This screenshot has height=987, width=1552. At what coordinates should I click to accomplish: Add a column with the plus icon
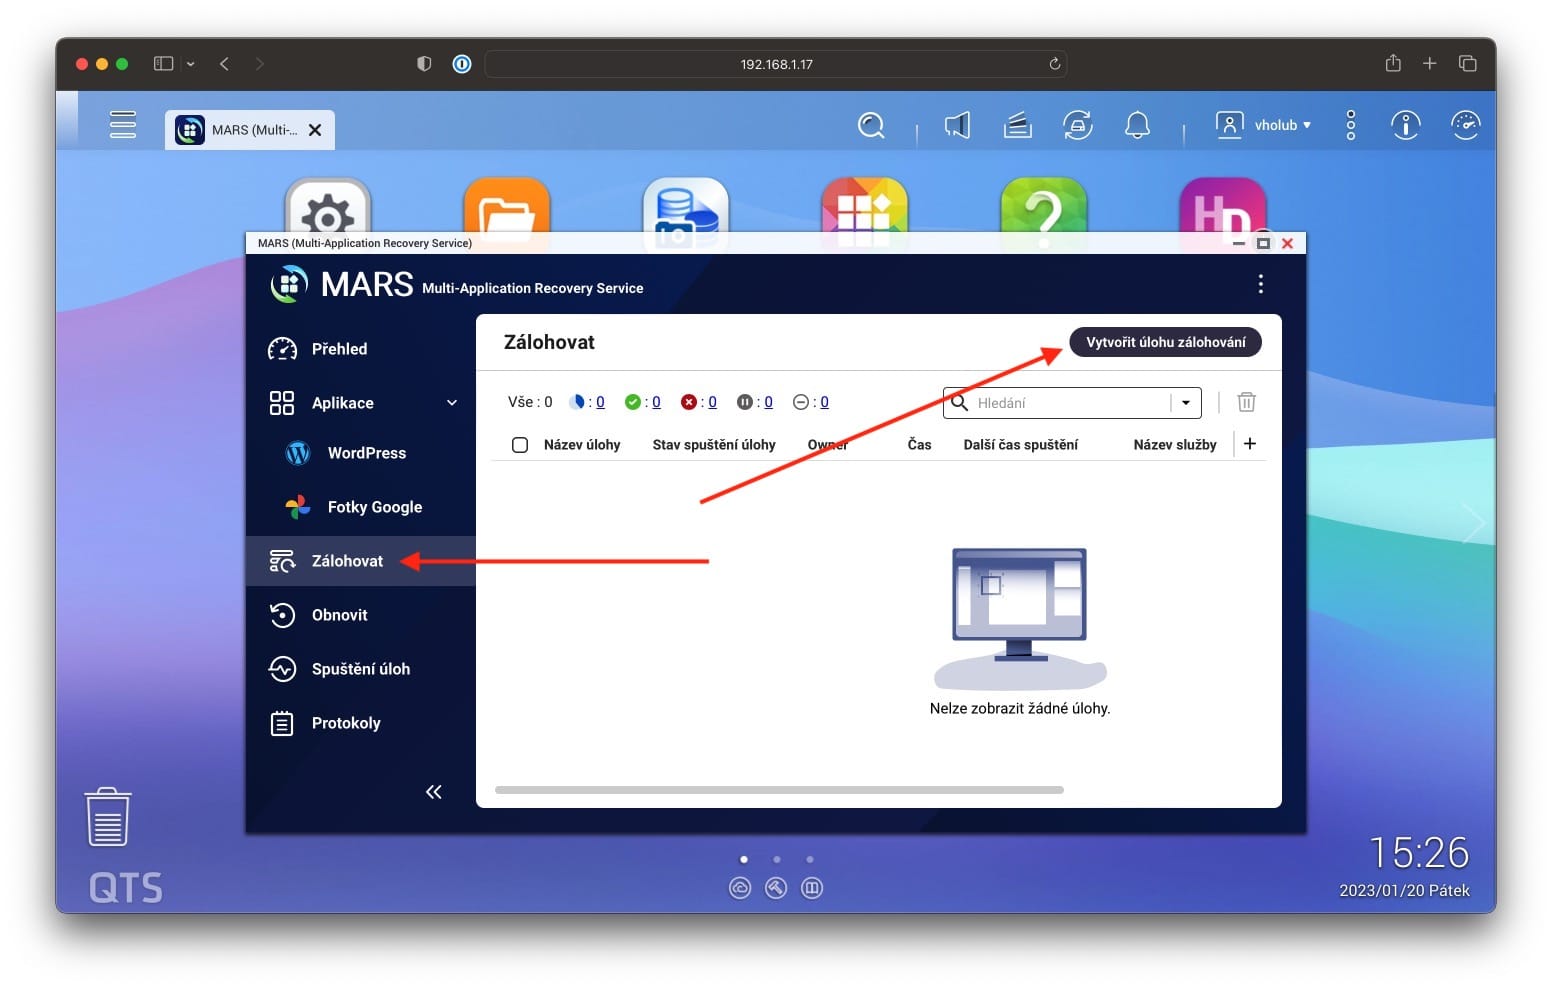1249,444
